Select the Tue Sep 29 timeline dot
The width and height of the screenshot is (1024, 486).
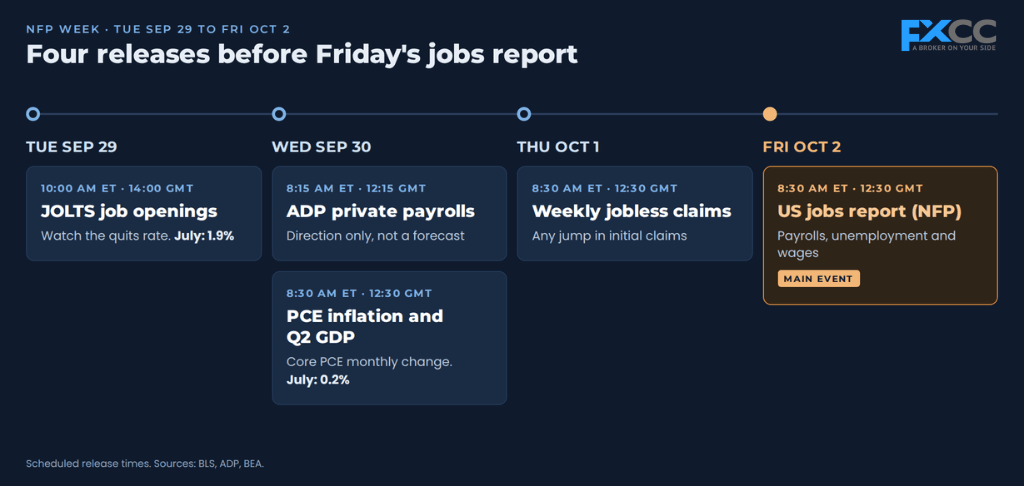coord(33,114)
